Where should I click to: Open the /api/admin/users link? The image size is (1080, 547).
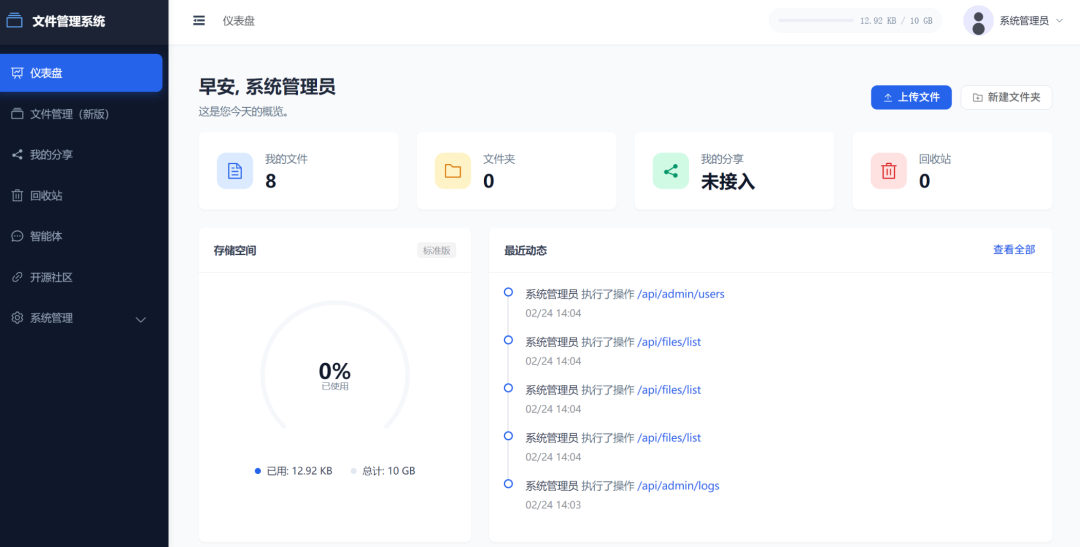click(681, 294)
